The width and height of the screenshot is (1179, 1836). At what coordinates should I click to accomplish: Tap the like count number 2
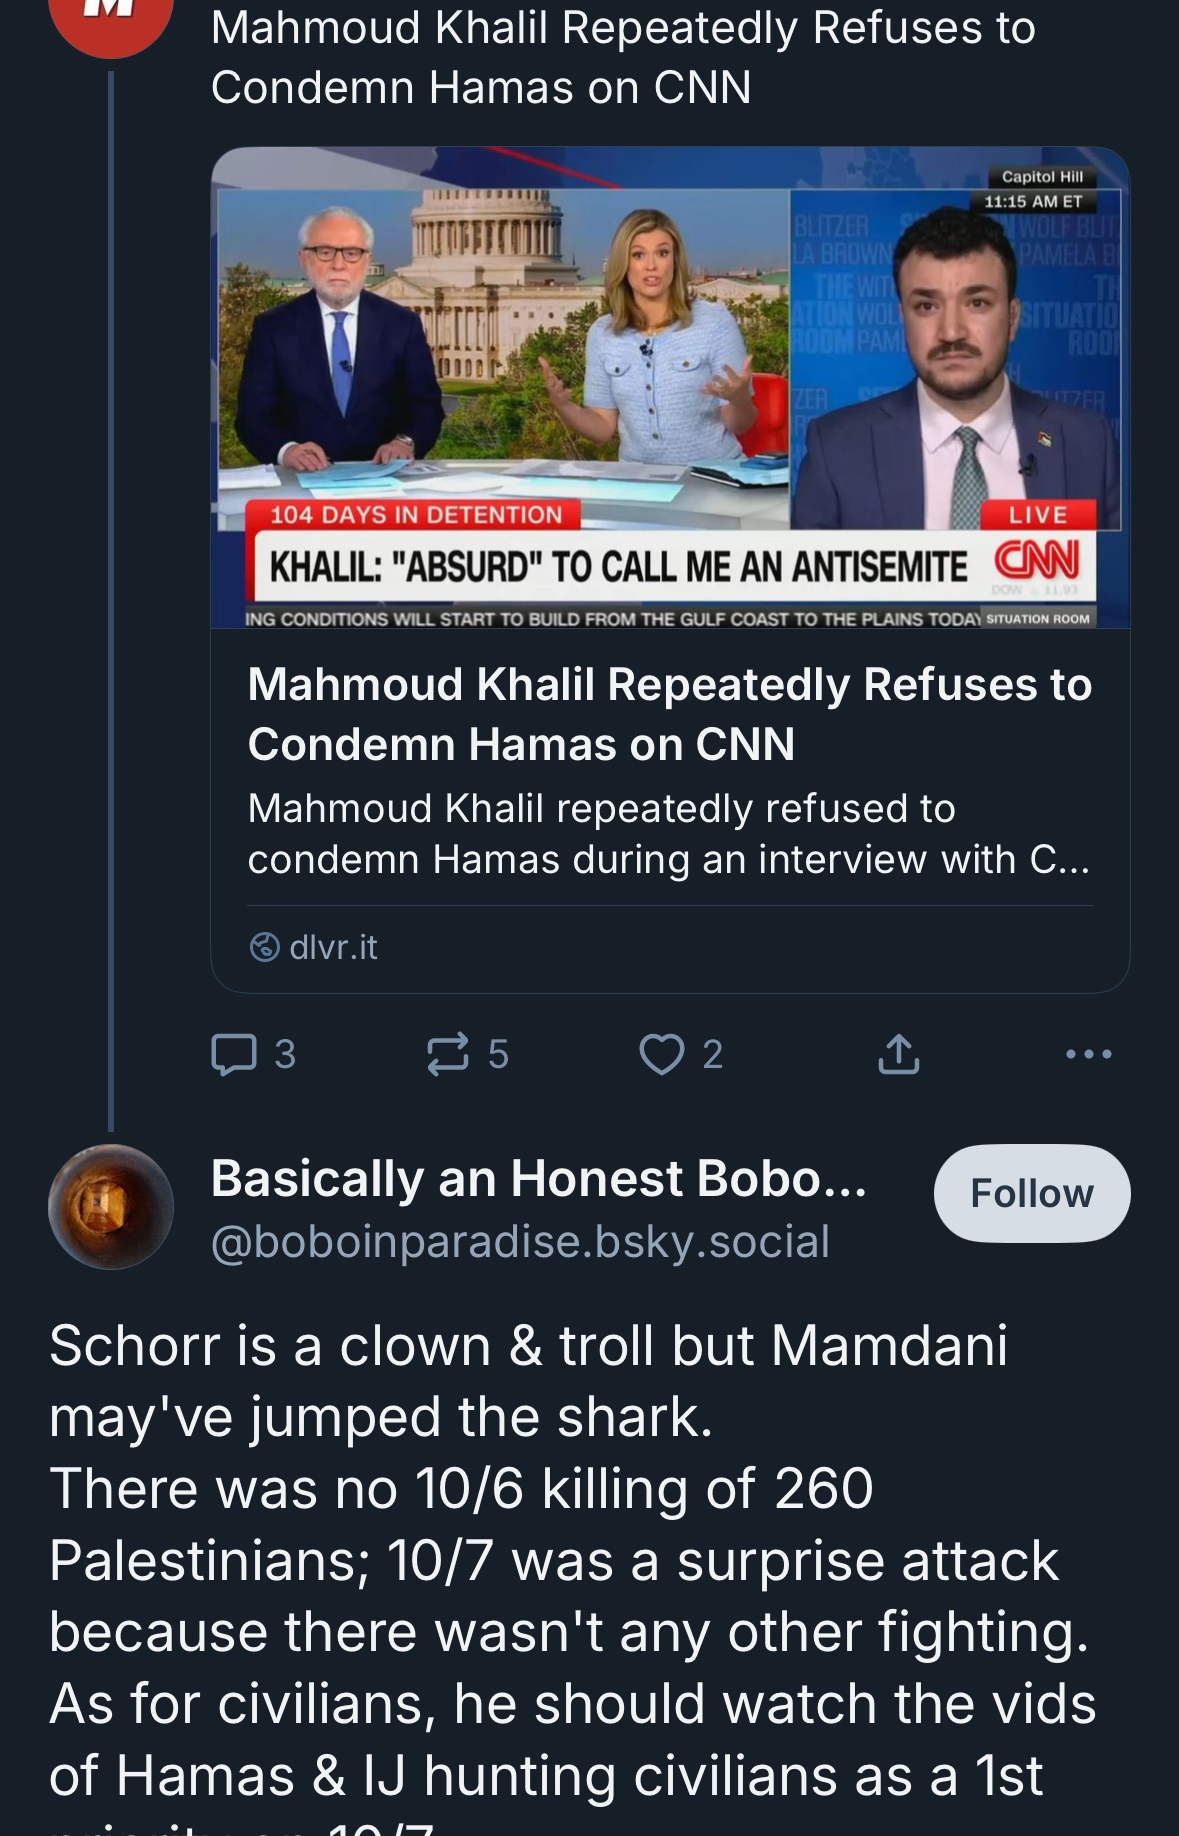712,1054
